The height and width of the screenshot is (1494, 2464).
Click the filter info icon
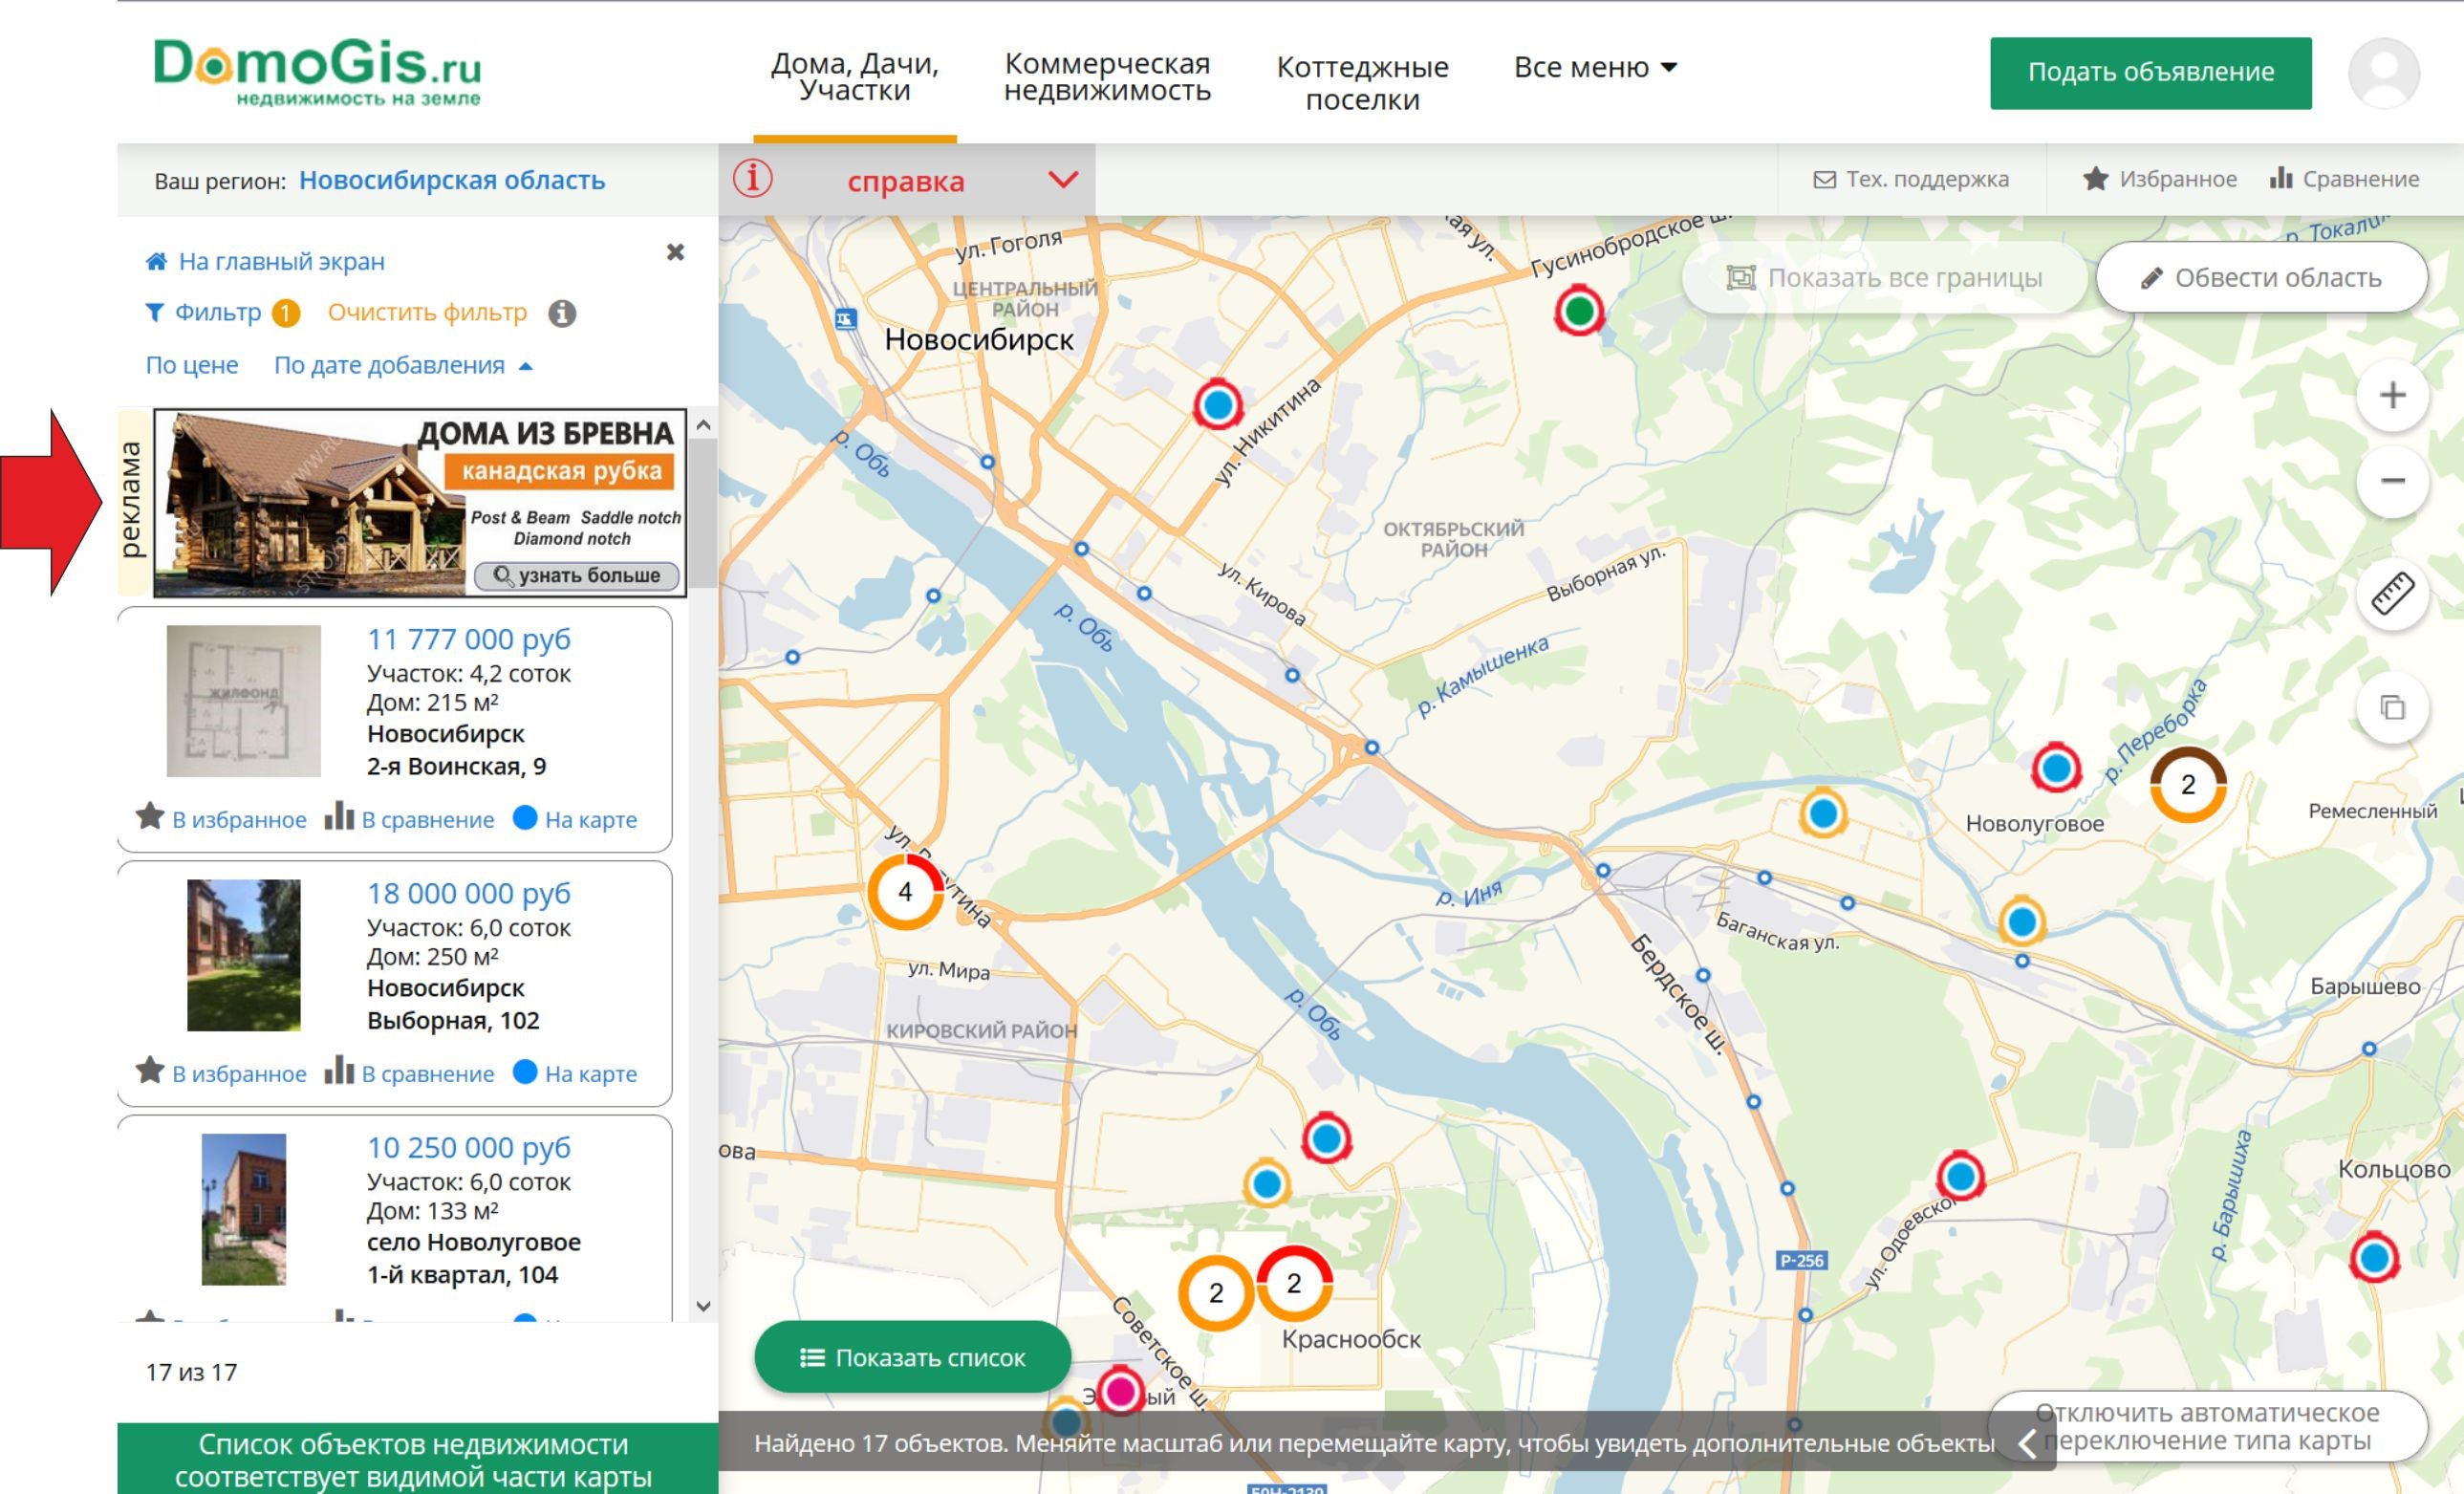coord(562,313)
